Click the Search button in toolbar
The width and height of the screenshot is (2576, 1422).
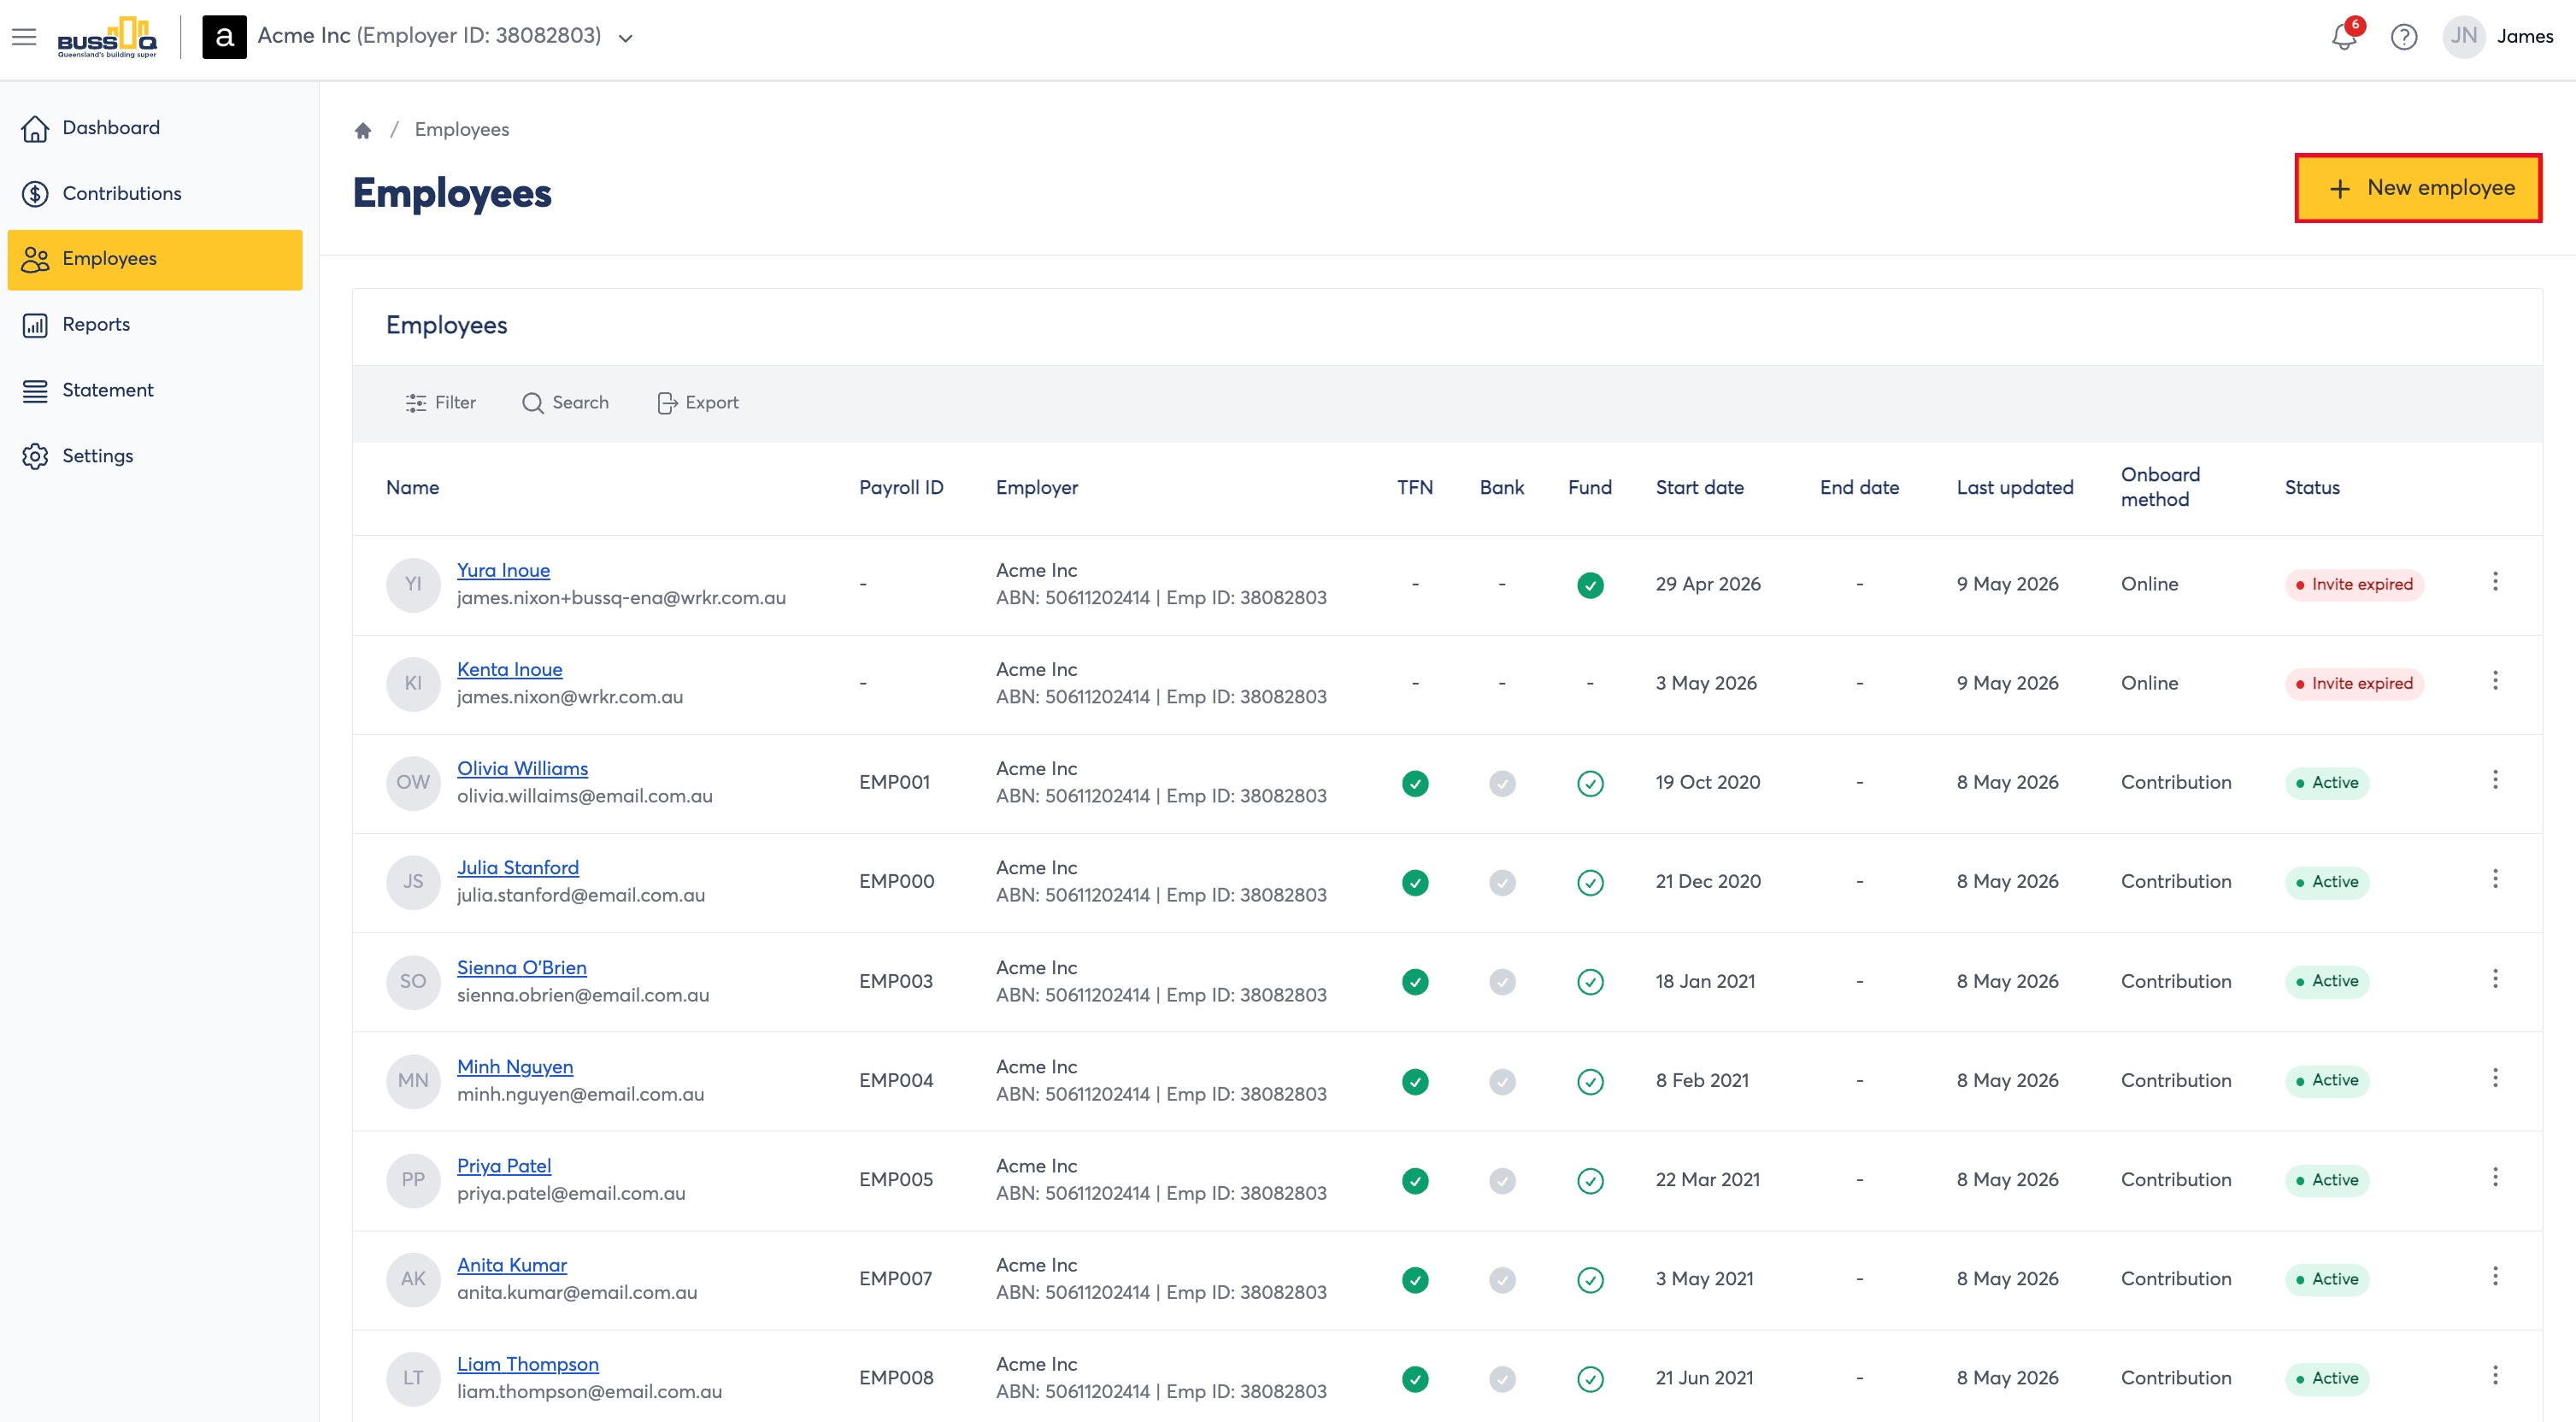click(x=565, y=403)
